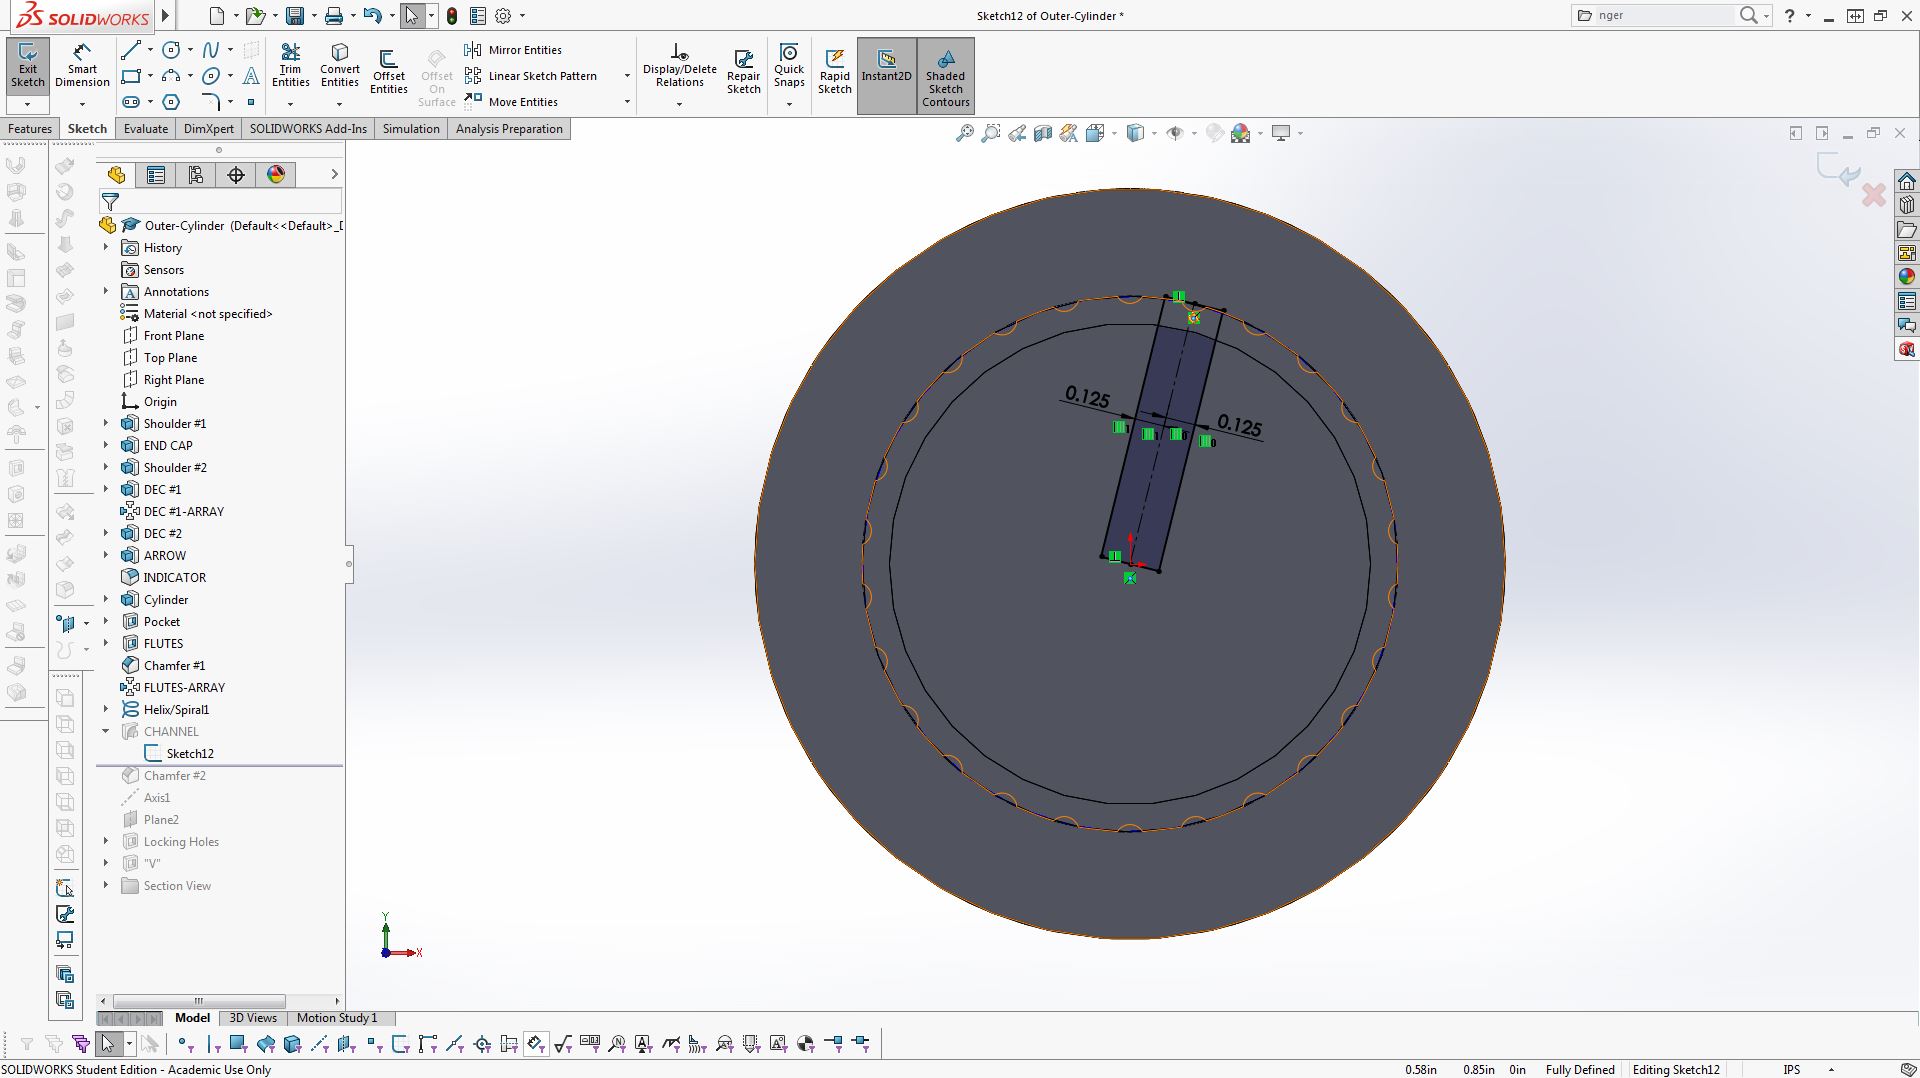
Task: Click the Undo toolbar icon
Action: (373, 16)
